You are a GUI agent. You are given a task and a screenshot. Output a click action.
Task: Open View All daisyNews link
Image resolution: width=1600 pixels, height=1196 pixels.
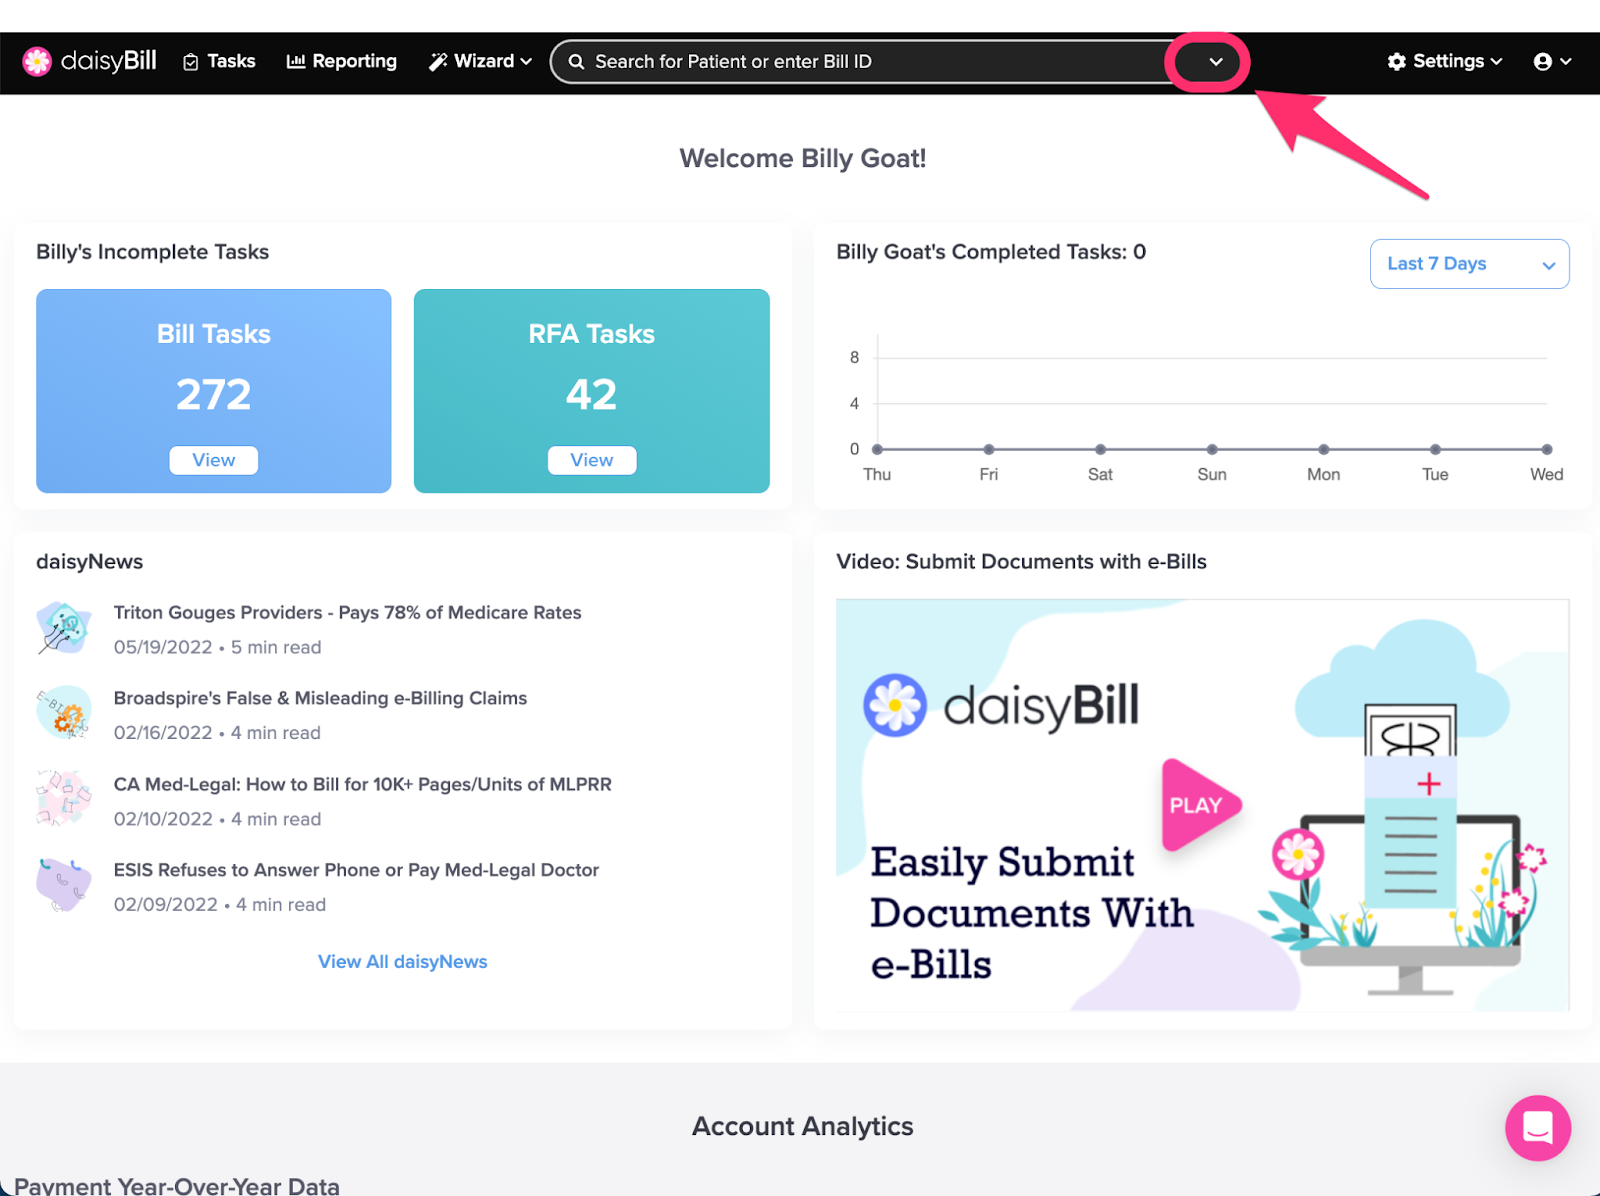click(x=402, y=961)
